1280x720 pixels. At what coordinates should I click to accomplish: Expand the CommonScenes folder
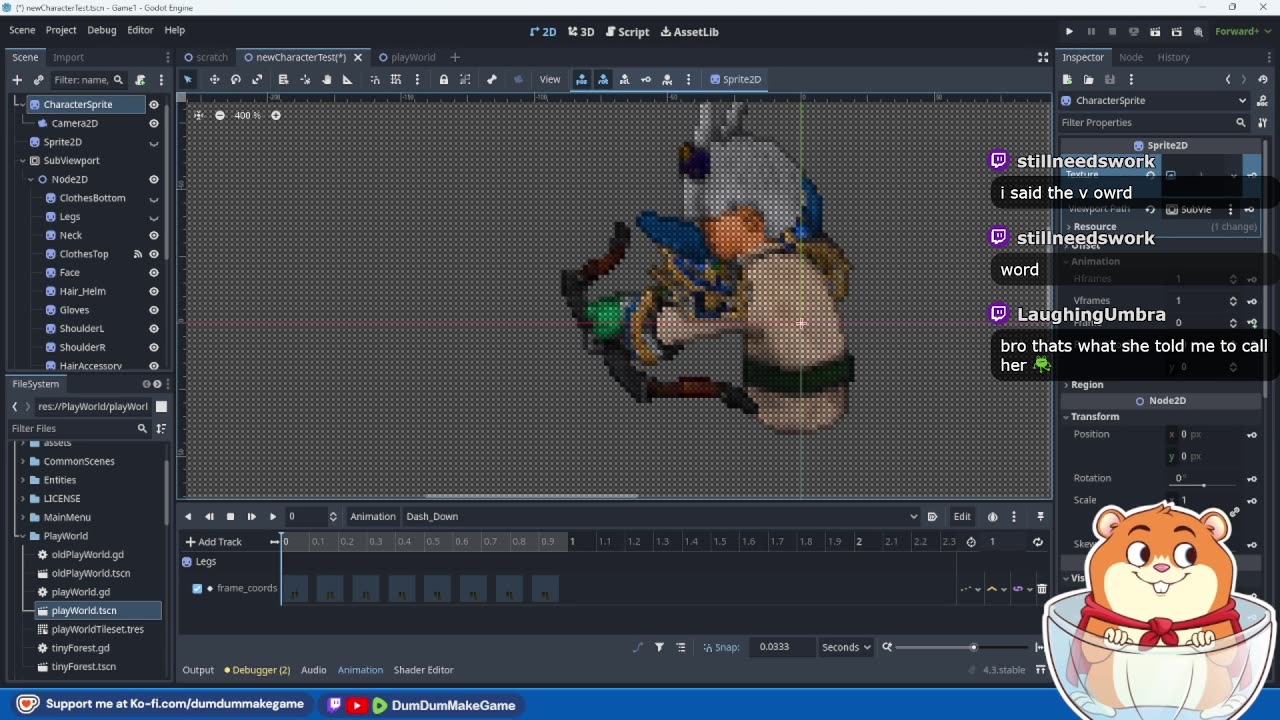click(23, 461)
